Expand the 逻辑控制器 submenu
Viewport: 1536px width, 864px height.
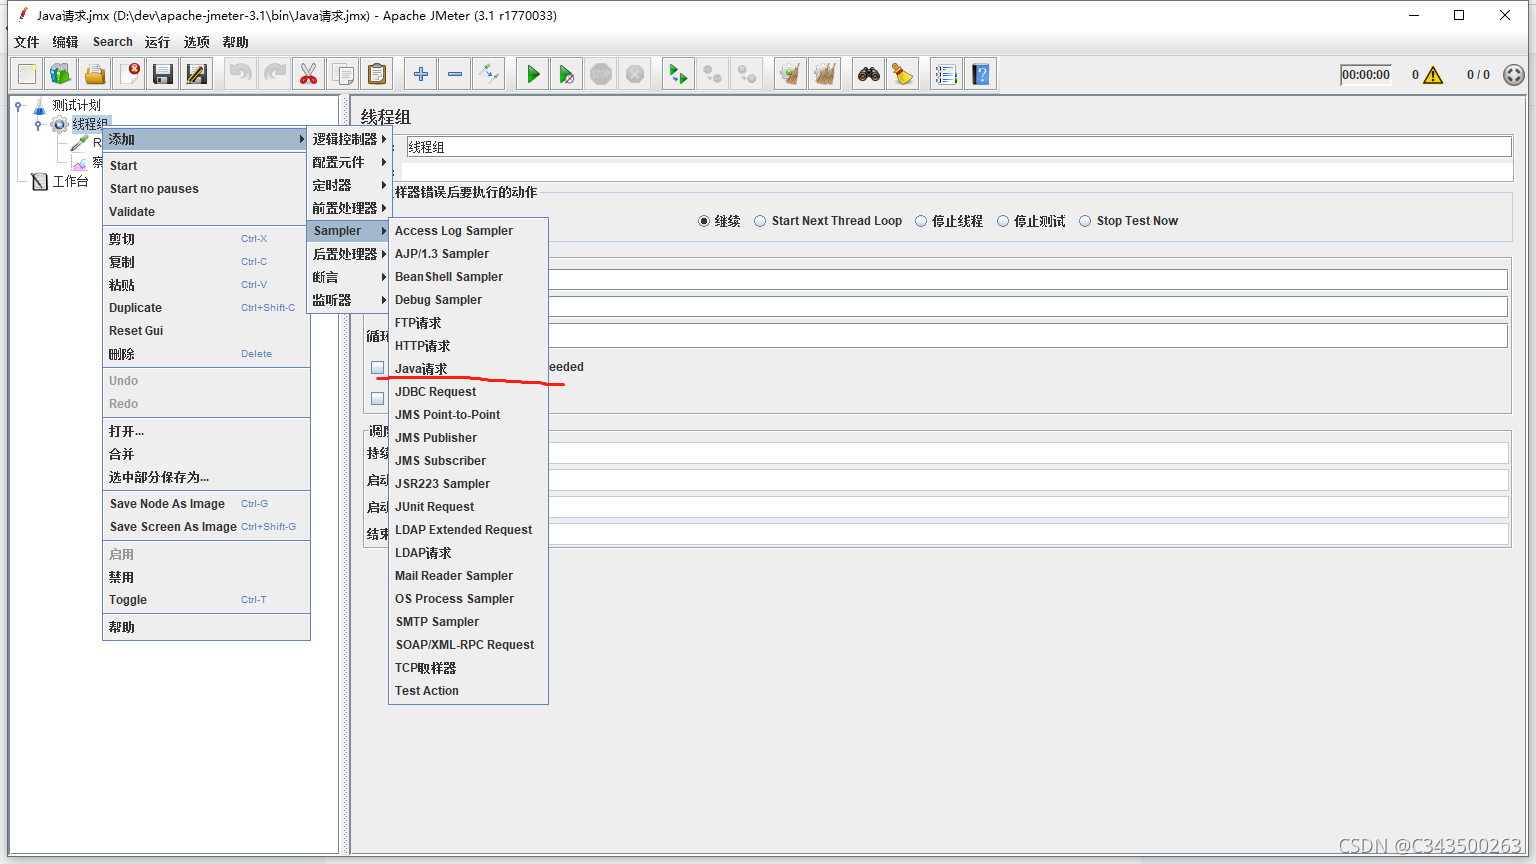coord(349,139)
